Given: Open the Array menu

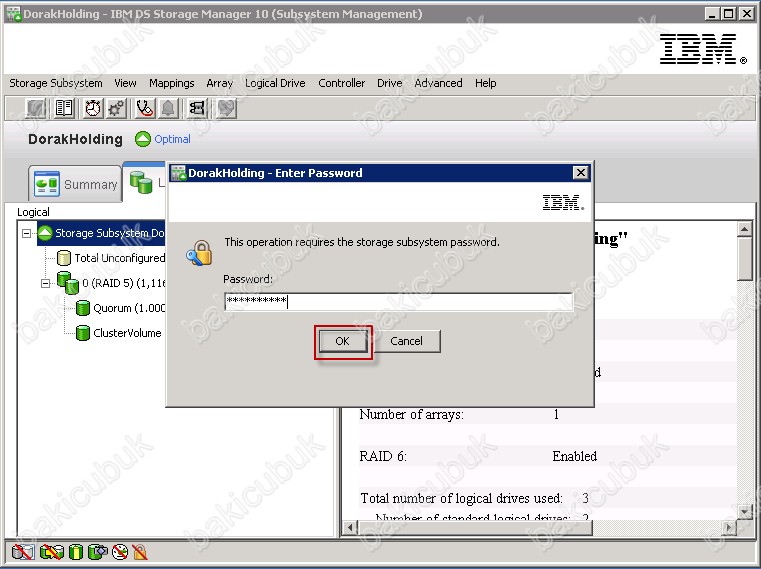Looking at the screenshot, I should click(219, 83).
